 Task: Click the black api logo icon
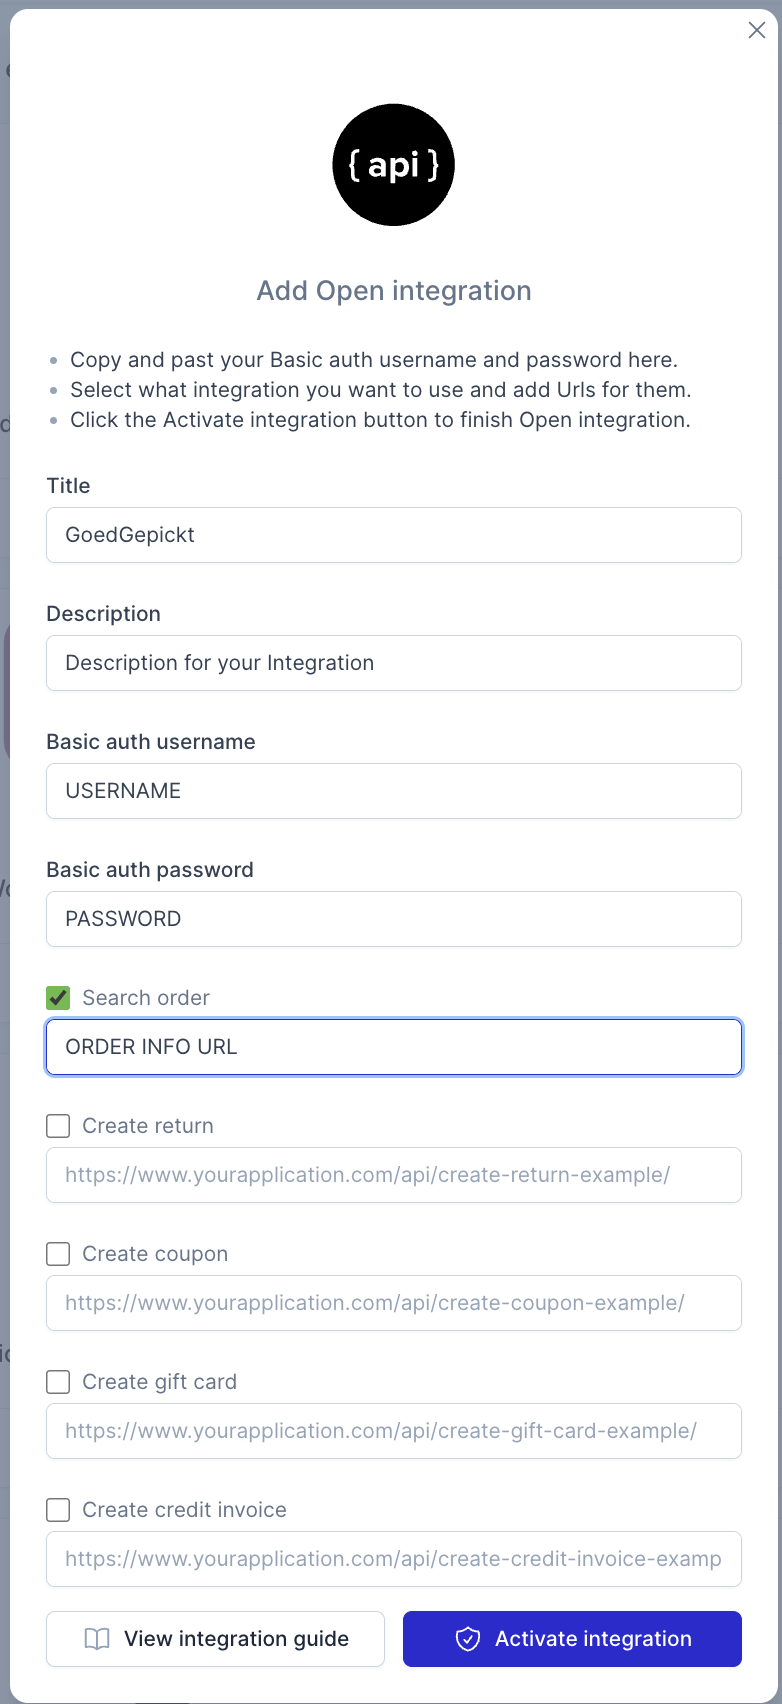(x=393, y=165)
